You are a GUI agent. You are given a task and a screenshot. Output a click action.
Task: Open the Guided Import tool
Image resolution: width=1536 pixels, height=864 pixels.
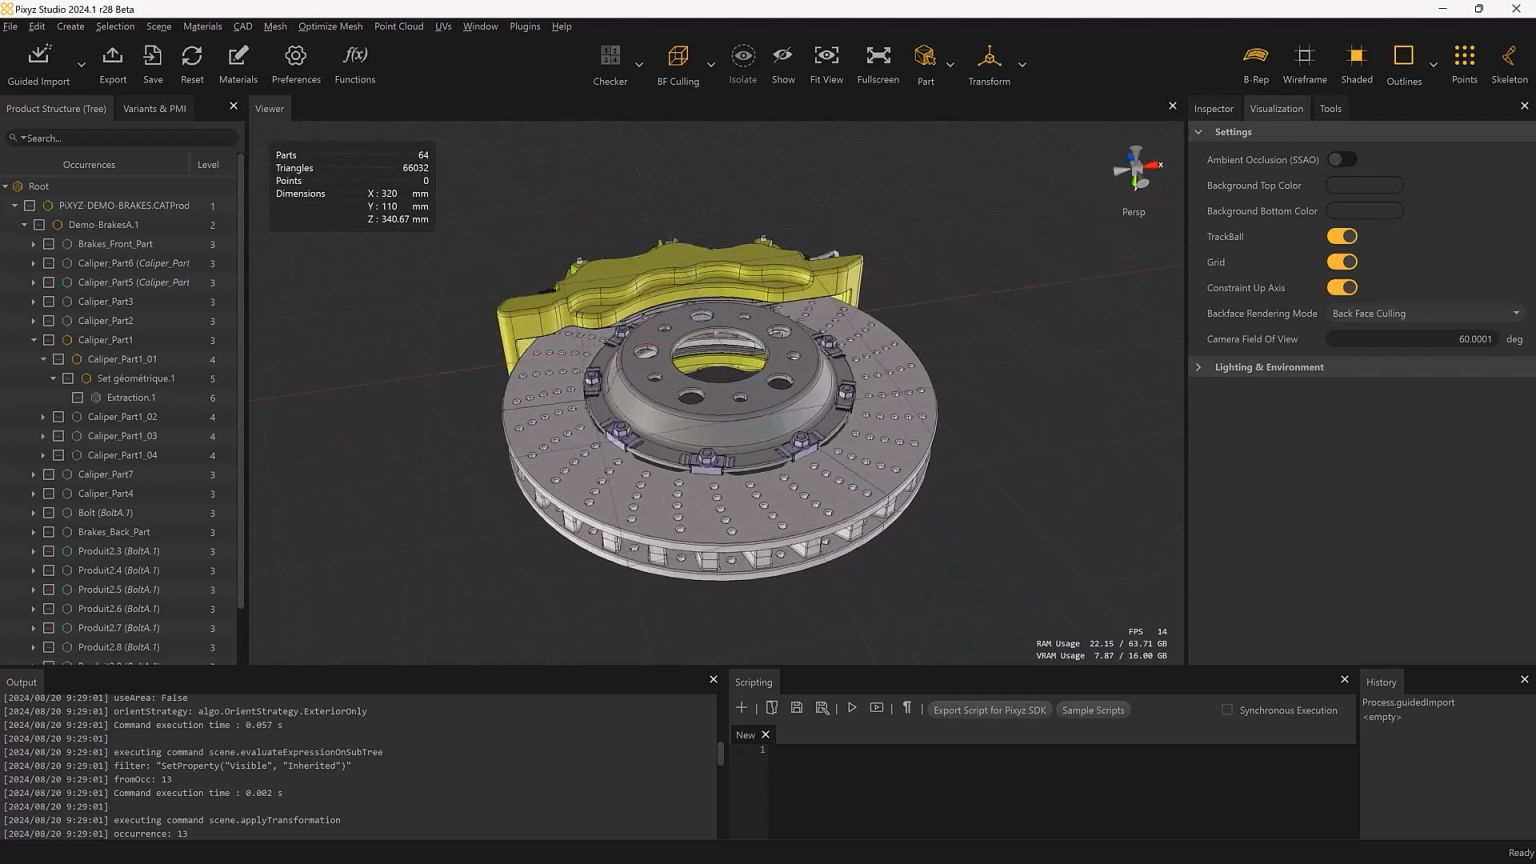(37, 60)
